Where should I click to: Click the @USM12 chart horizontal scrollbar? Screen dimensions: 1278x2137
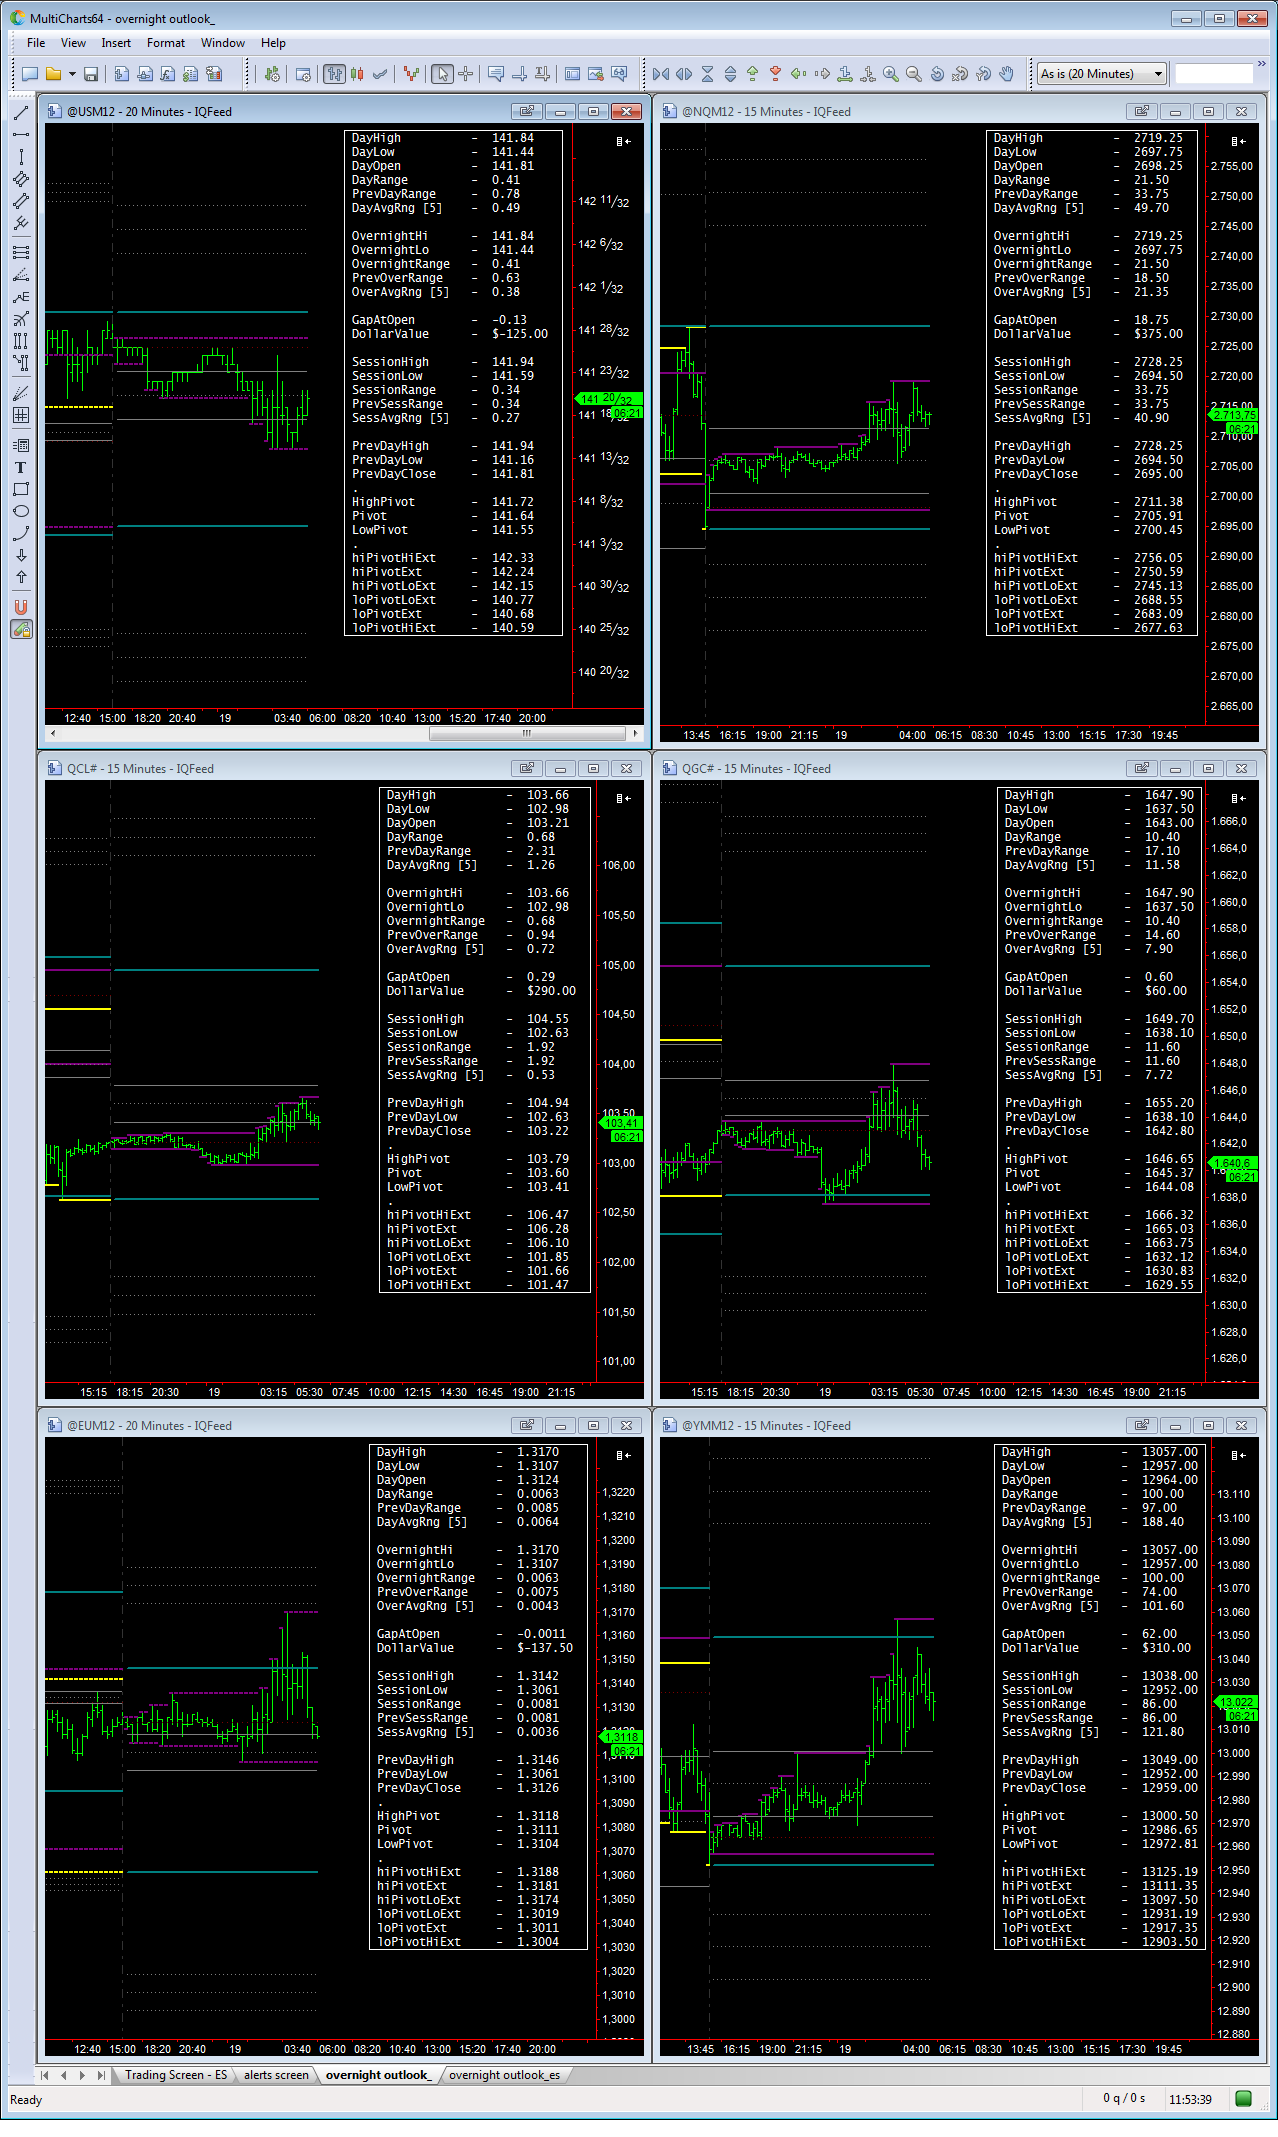pyautogui.click(x=527, y=733)
